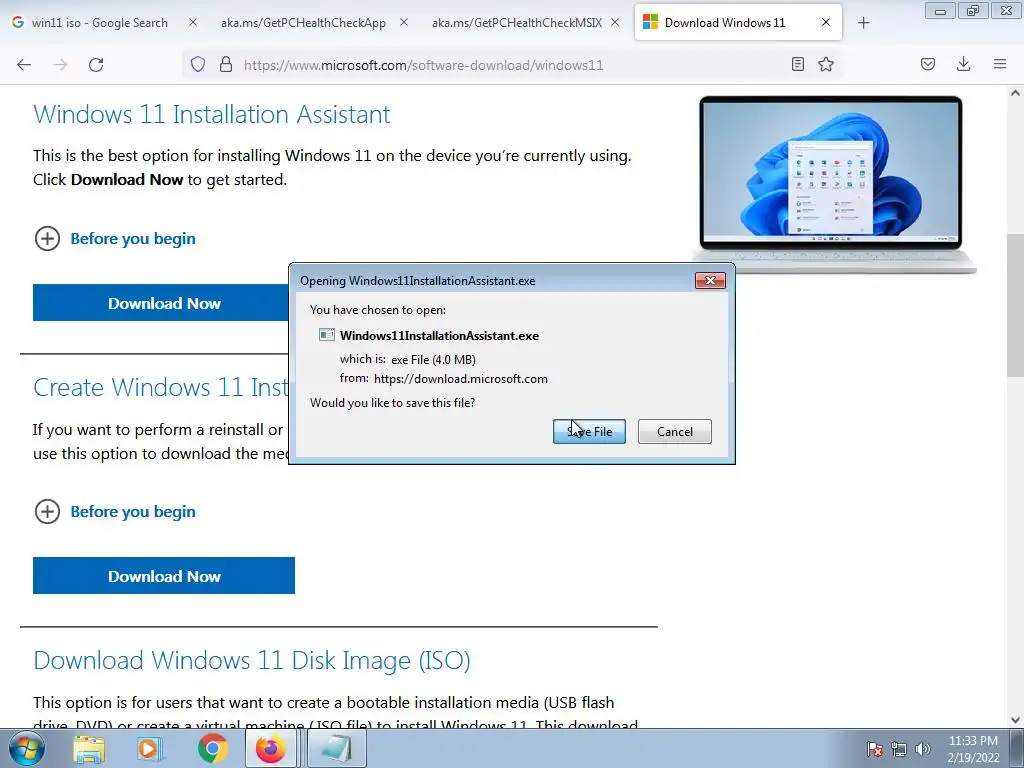Click Save File in the download dialog

tap(589, 431)
